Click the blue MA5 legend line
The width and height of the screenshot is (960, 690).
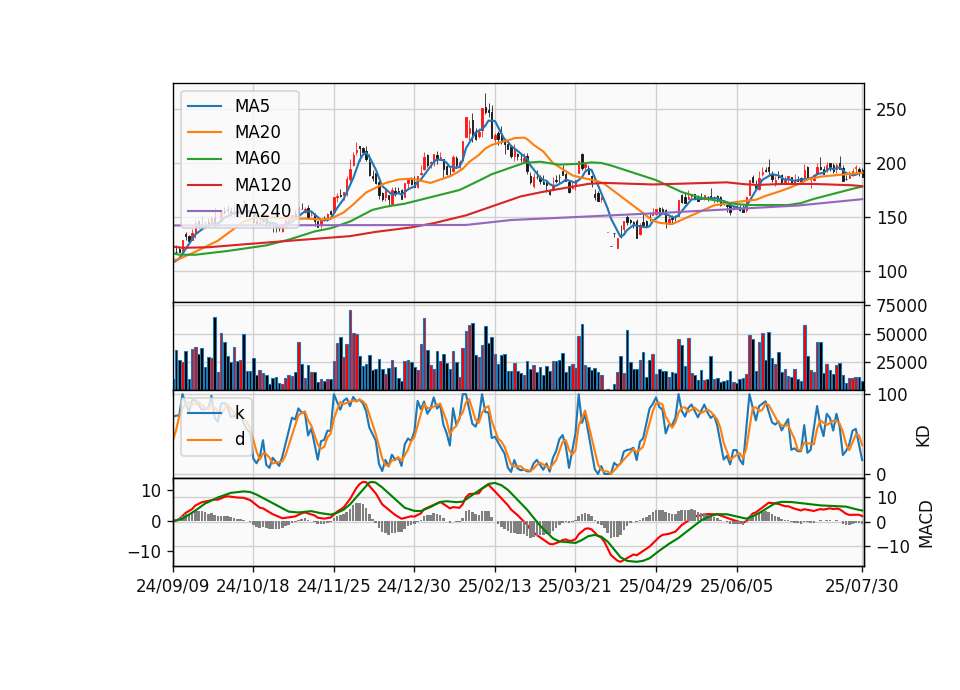tap(204, 107)
